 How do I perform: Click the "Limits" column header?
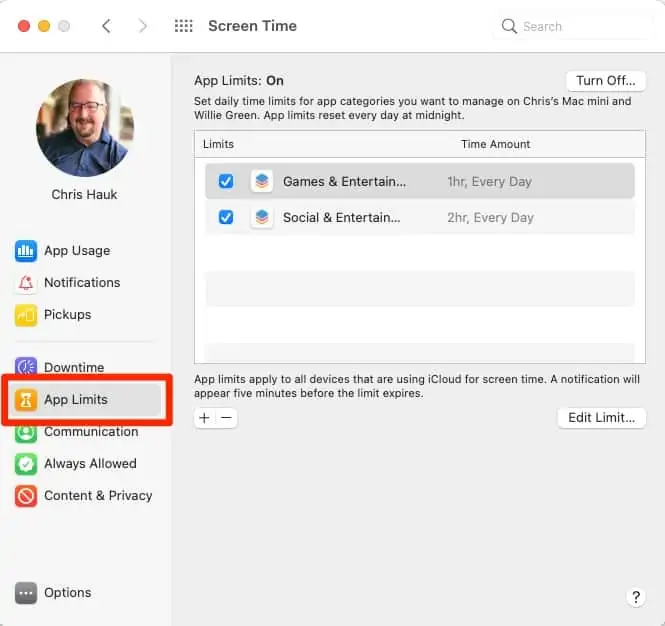[x=218, y=144]
